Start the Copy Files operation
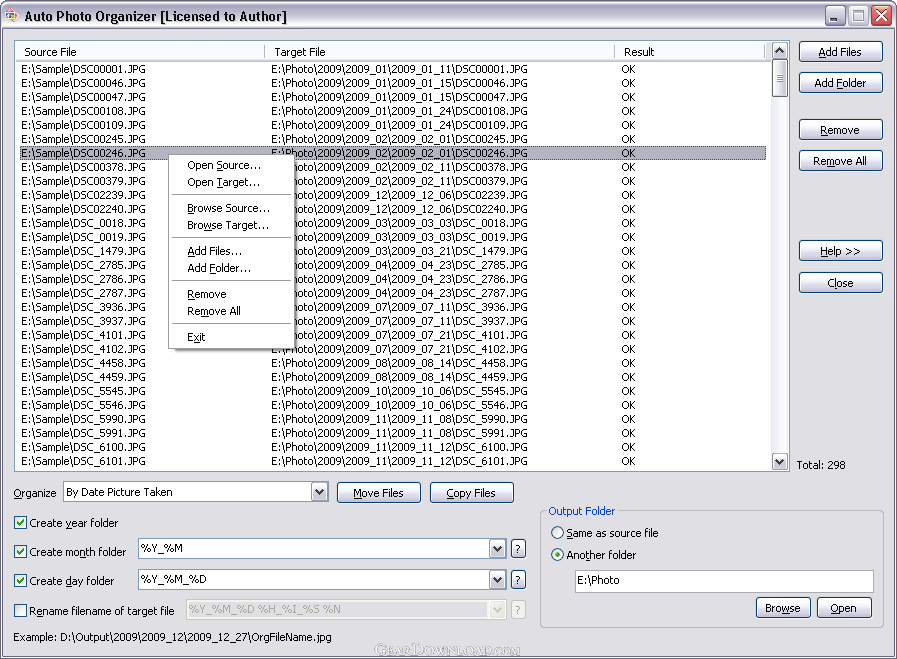Viewport: 897px width, 659px height. click(471, 493)
